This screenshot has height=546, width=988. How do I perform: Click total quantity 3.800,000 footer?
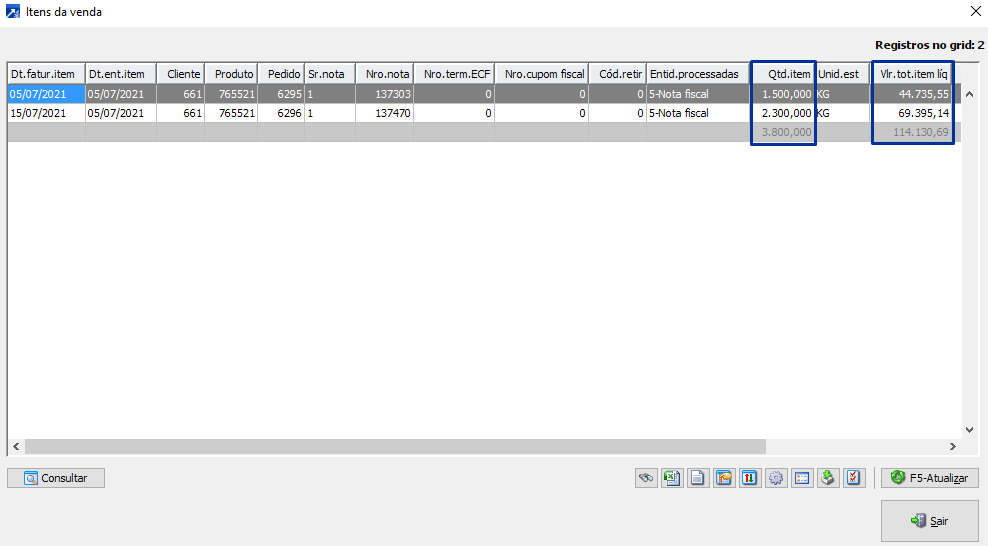pyautogui.click(x=783, y=132)
